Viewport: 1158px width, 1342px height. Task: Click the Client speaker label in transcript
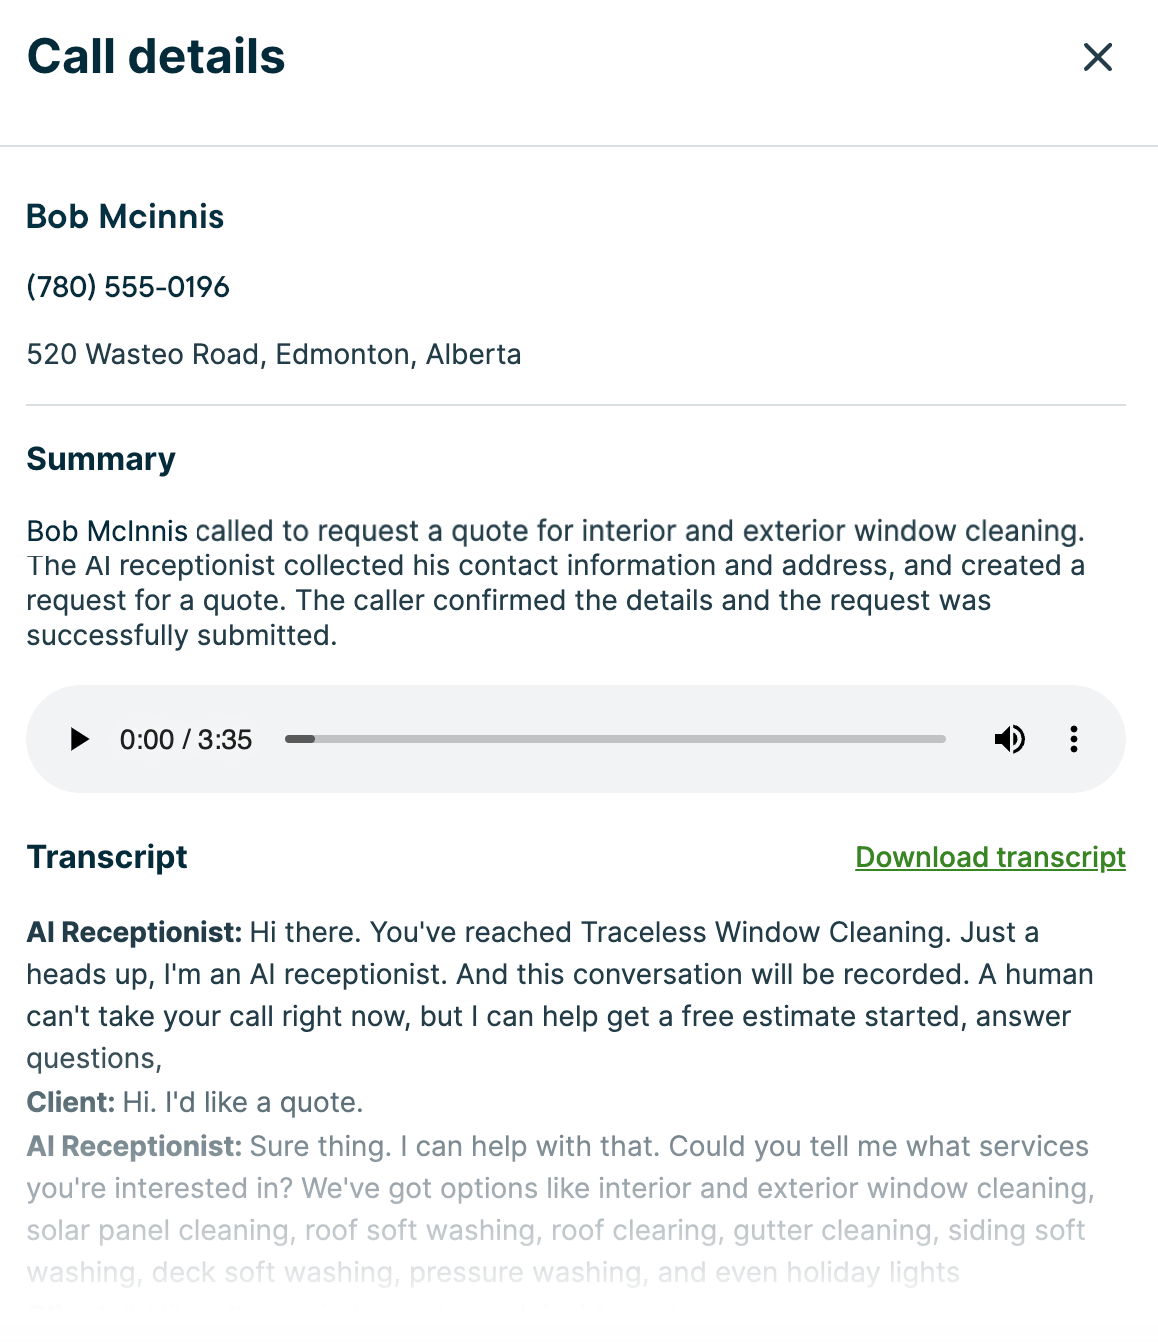[x=70, y=1102]
